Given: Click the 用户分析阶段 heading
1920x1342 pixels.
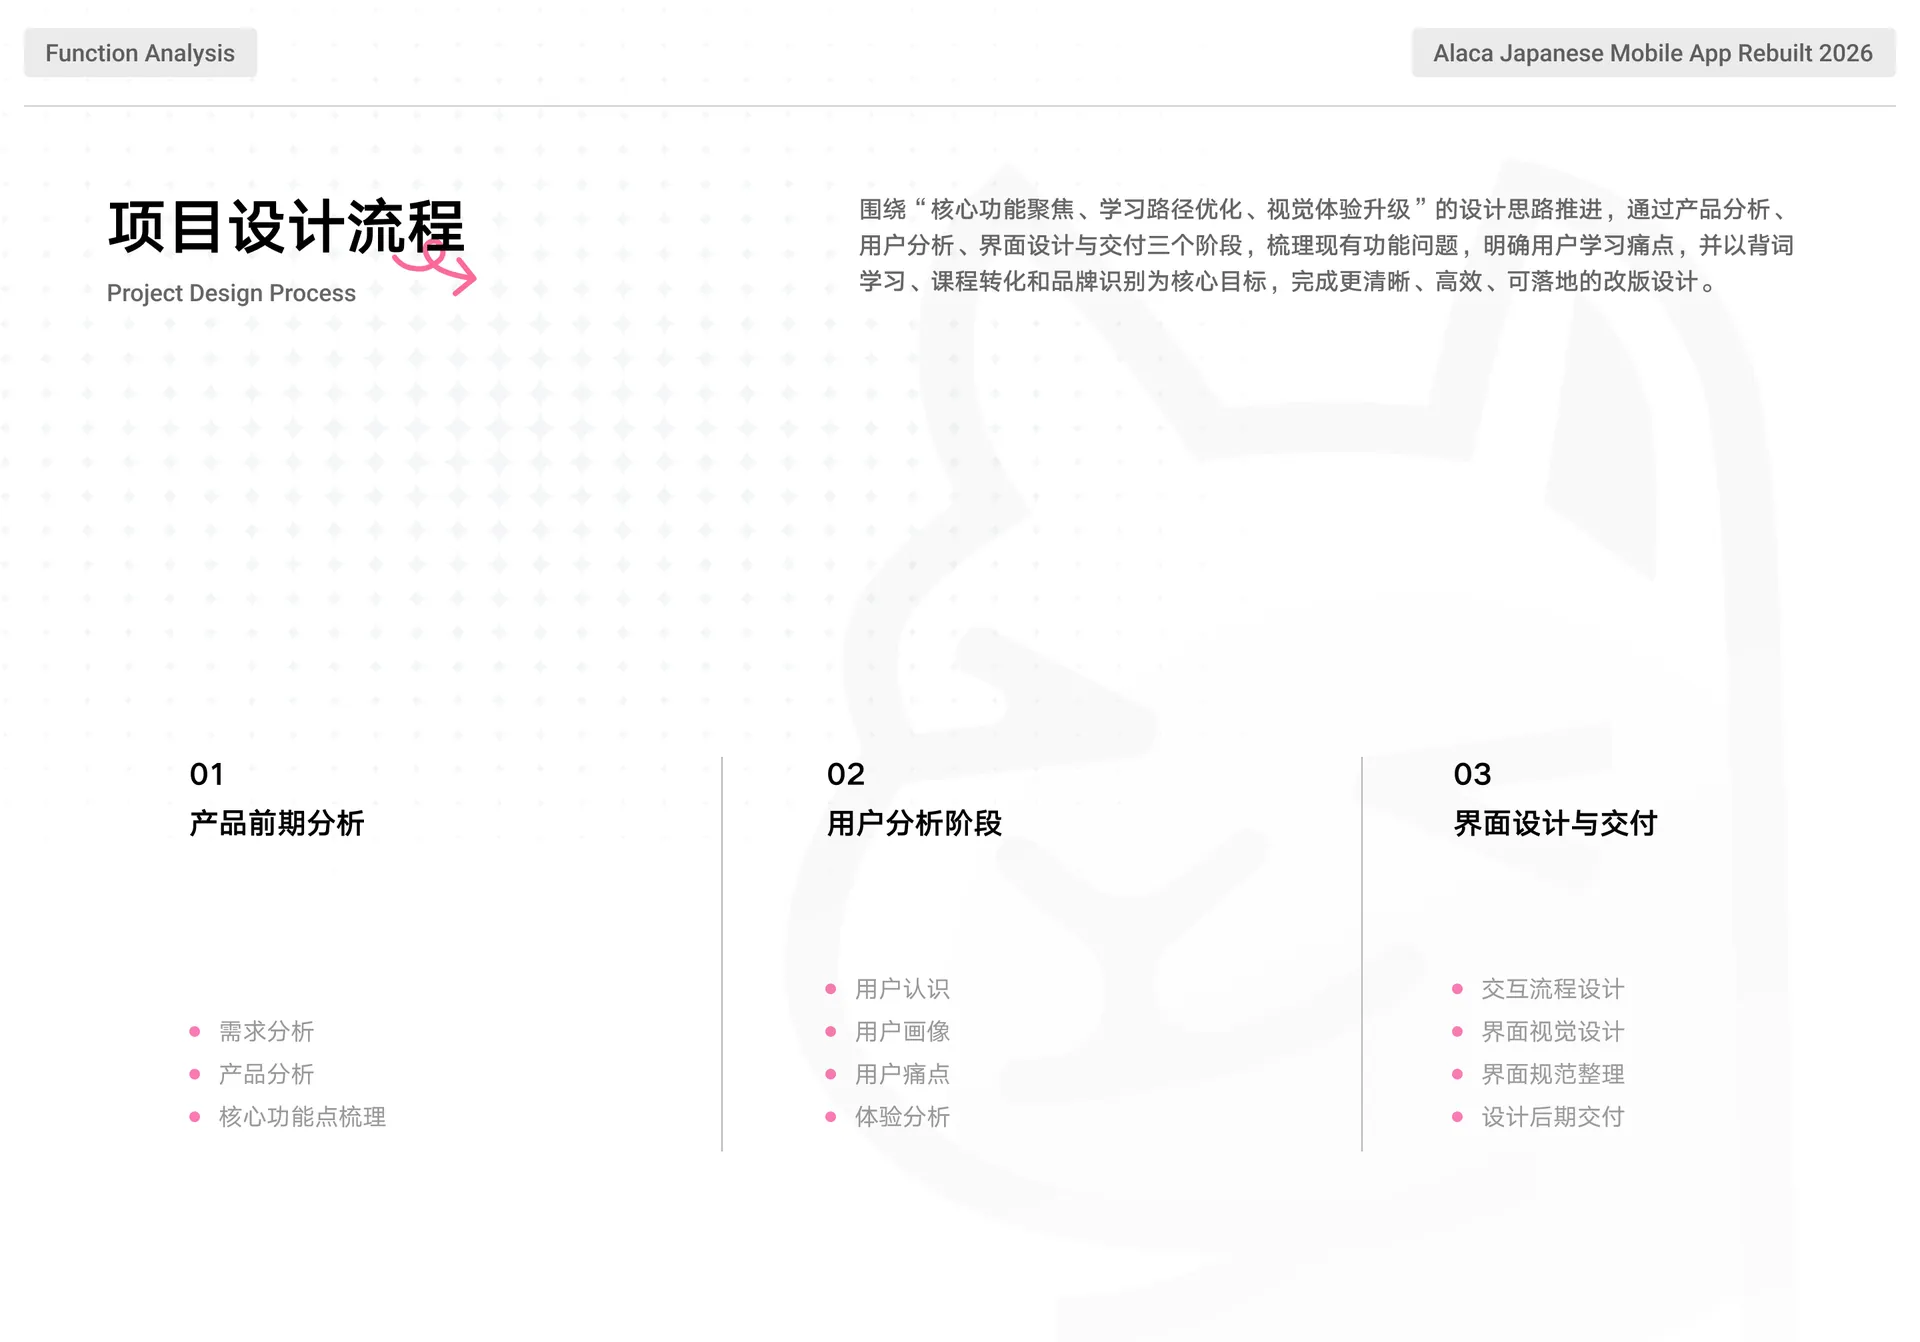Looking at the screenshot, I should tap(914, 823).
